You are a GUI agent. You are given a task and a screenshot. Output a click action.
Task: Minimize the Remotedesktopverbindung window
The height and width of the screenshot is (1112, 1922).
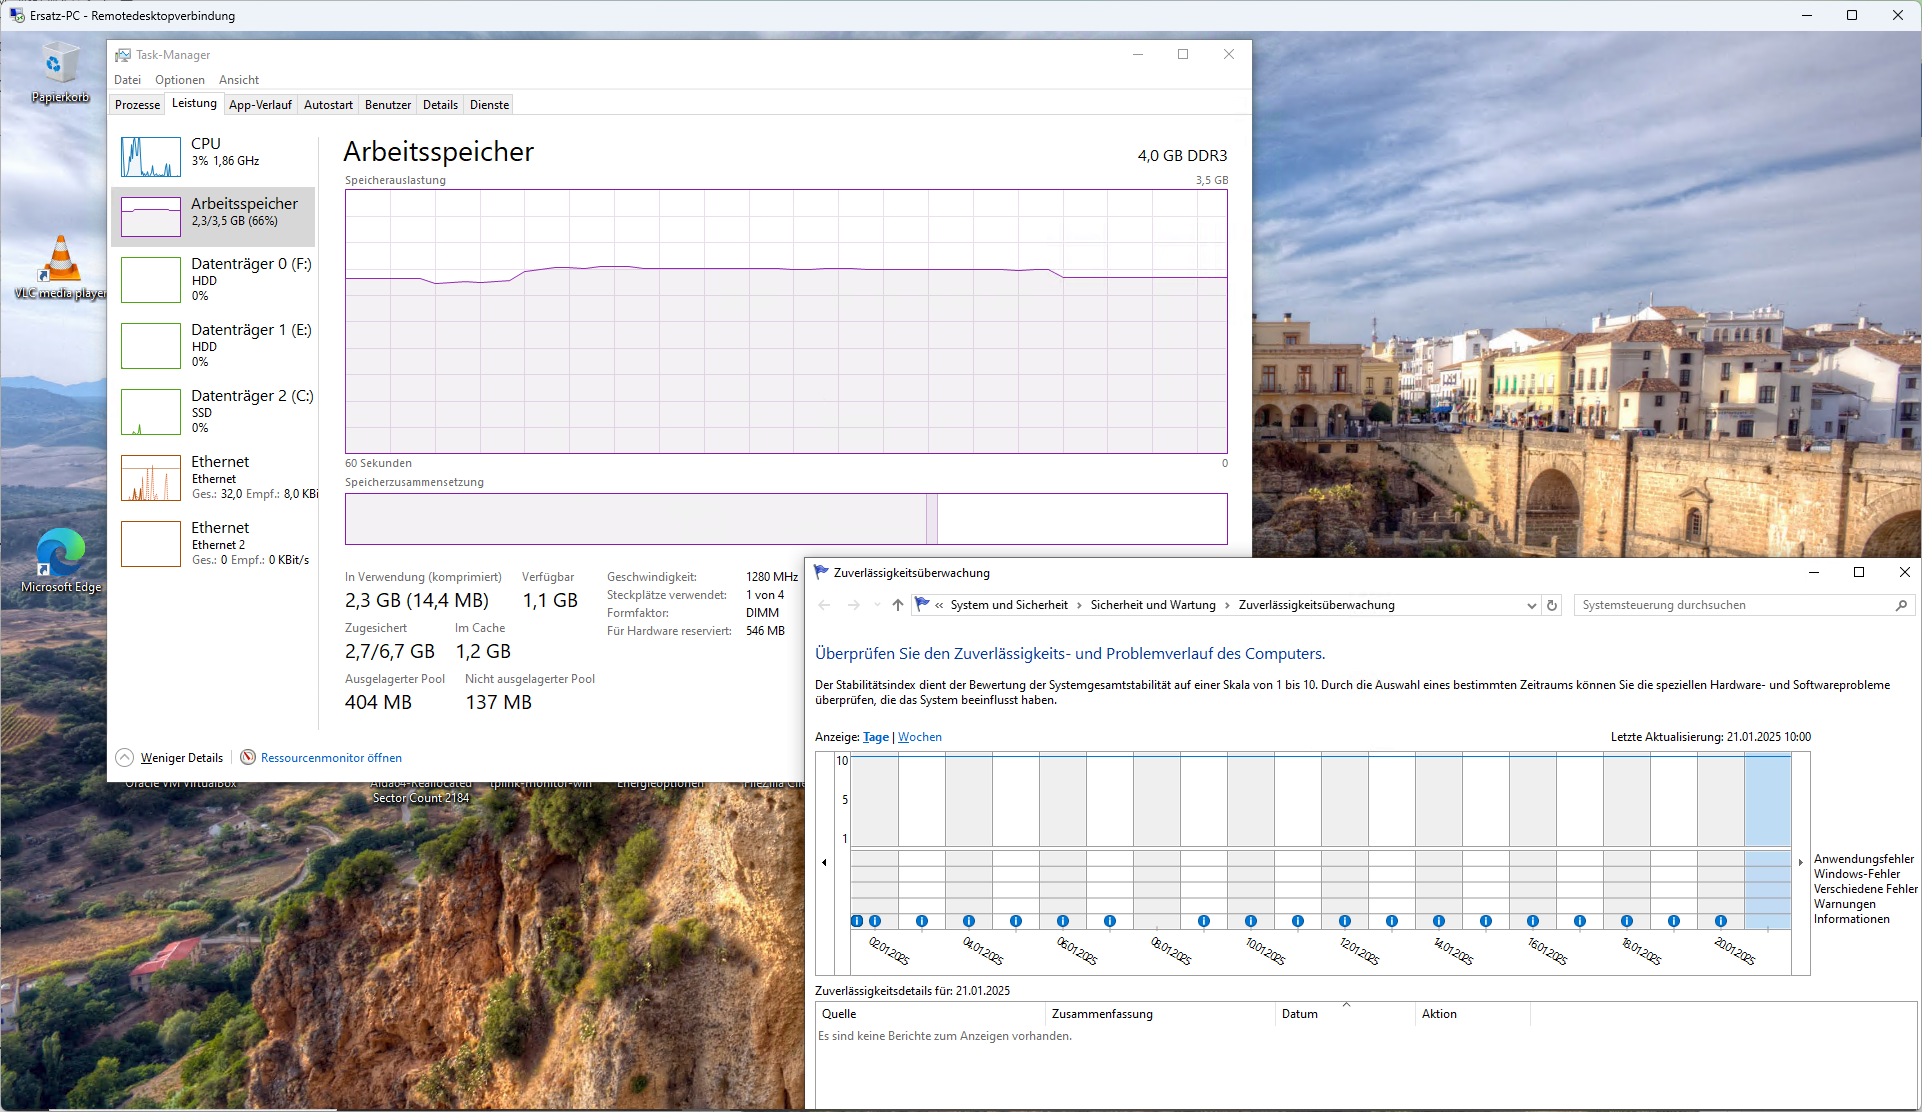coord(1806,15)
